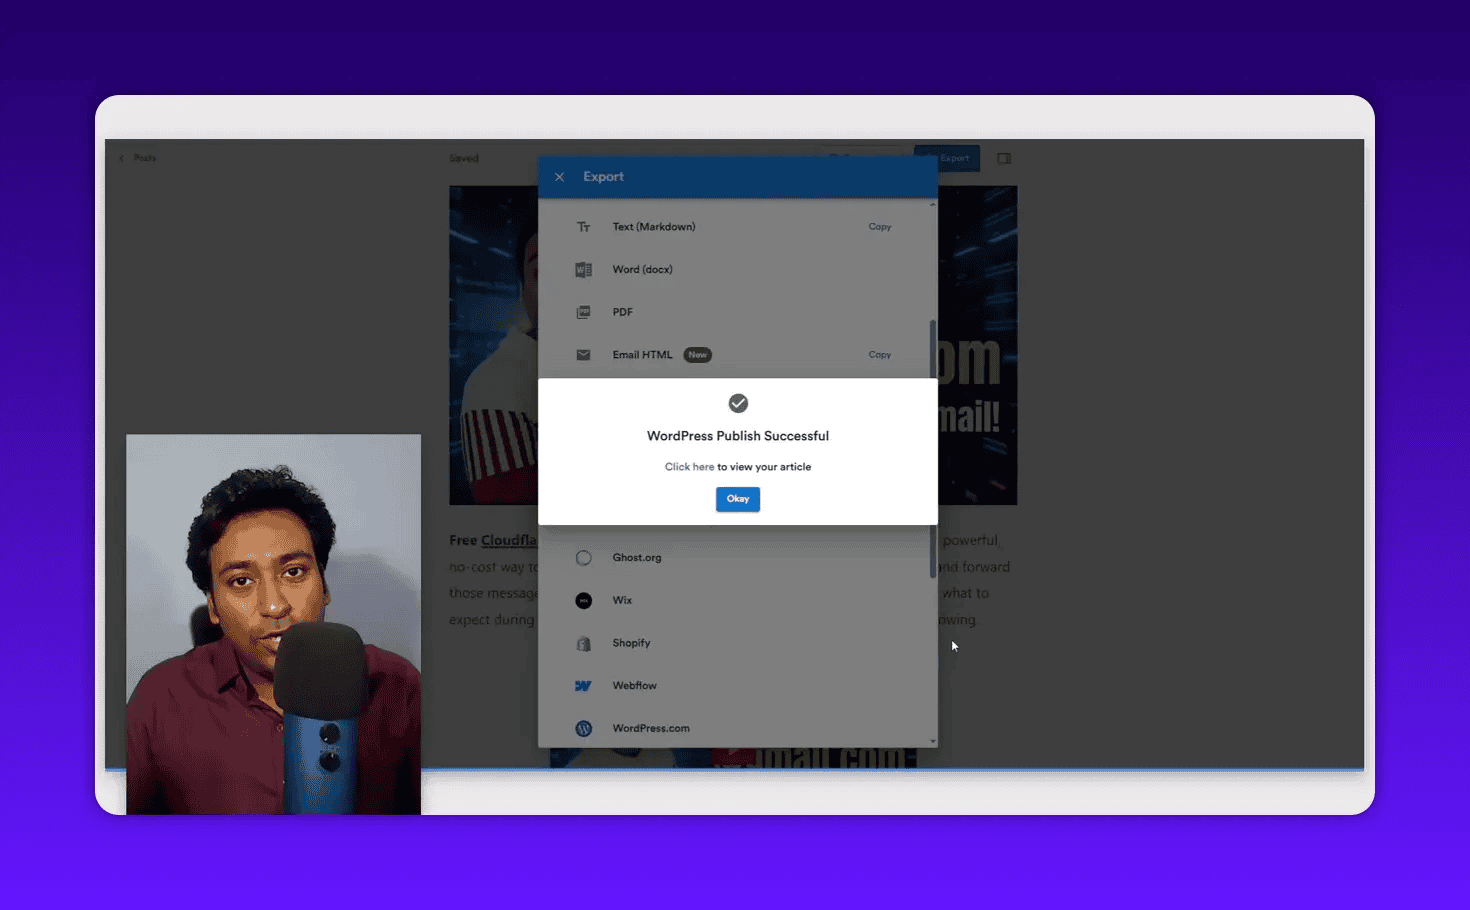Copy the Markdown version of the article

pos(879,226)
